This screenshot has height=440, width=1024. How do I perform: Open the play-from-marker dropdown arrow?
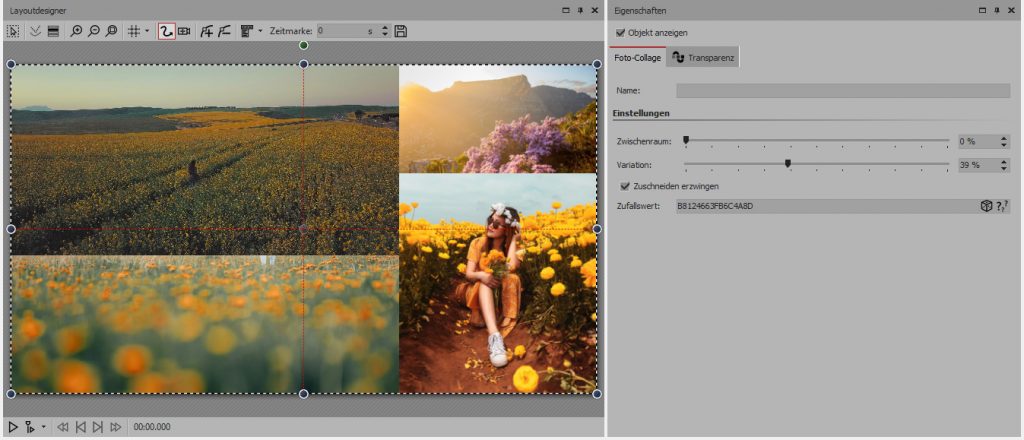click(x=43, y=427)
